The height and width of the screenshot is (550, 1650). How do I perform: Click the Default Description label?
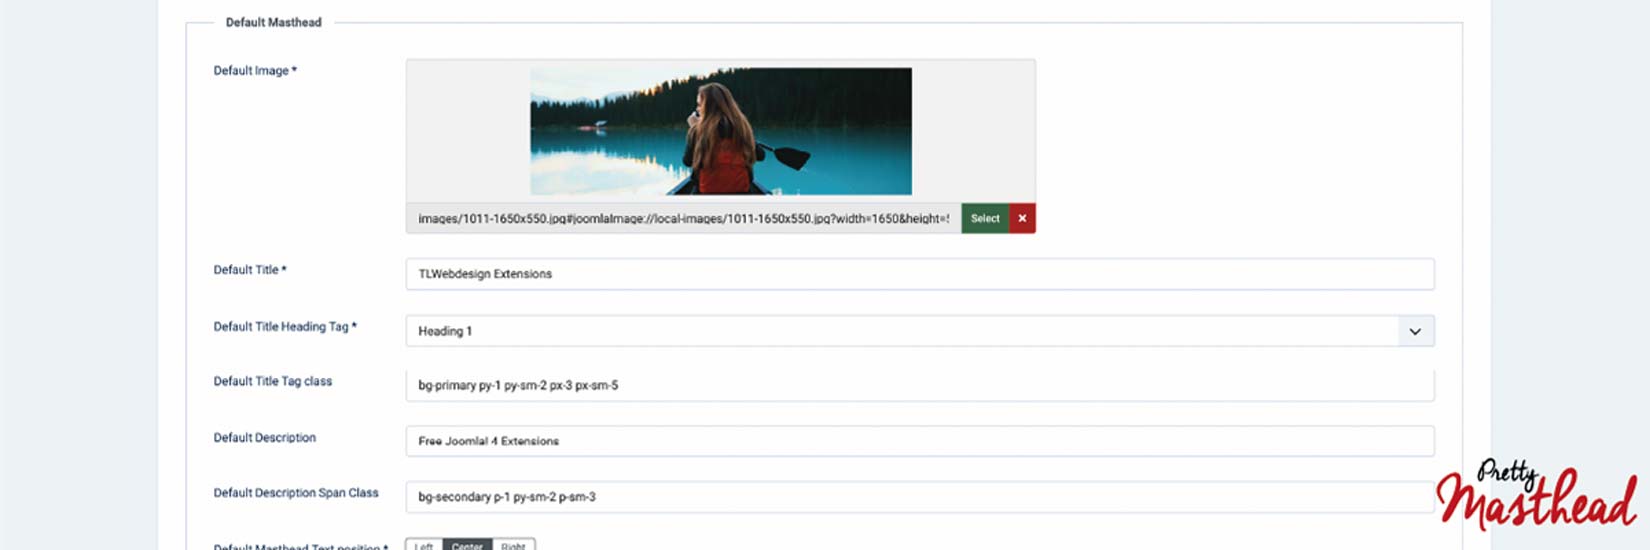[x=264, y=438]
